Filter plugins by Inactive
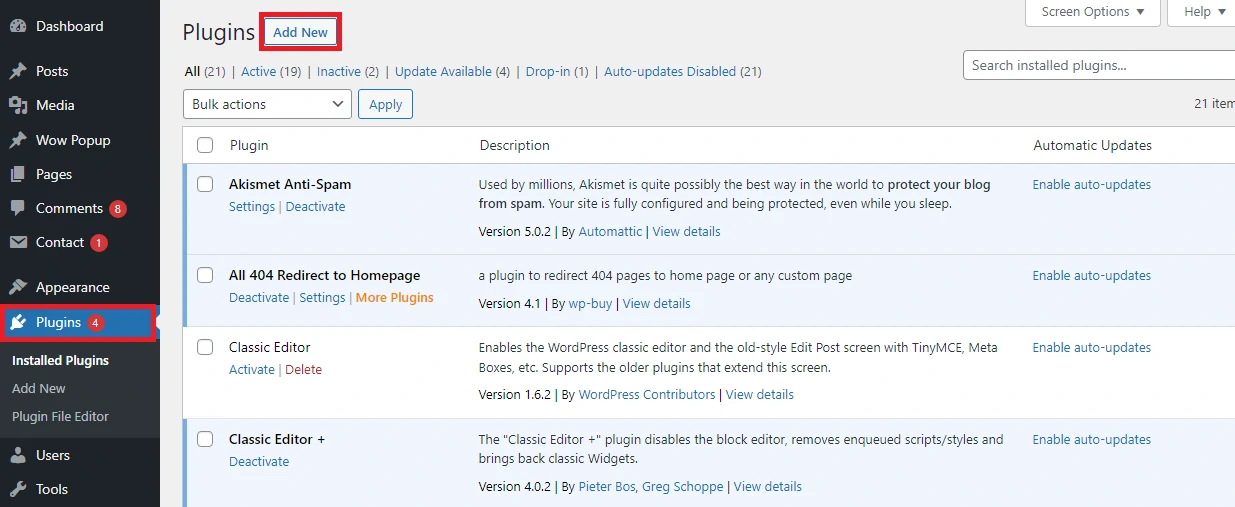 [338, 72]
